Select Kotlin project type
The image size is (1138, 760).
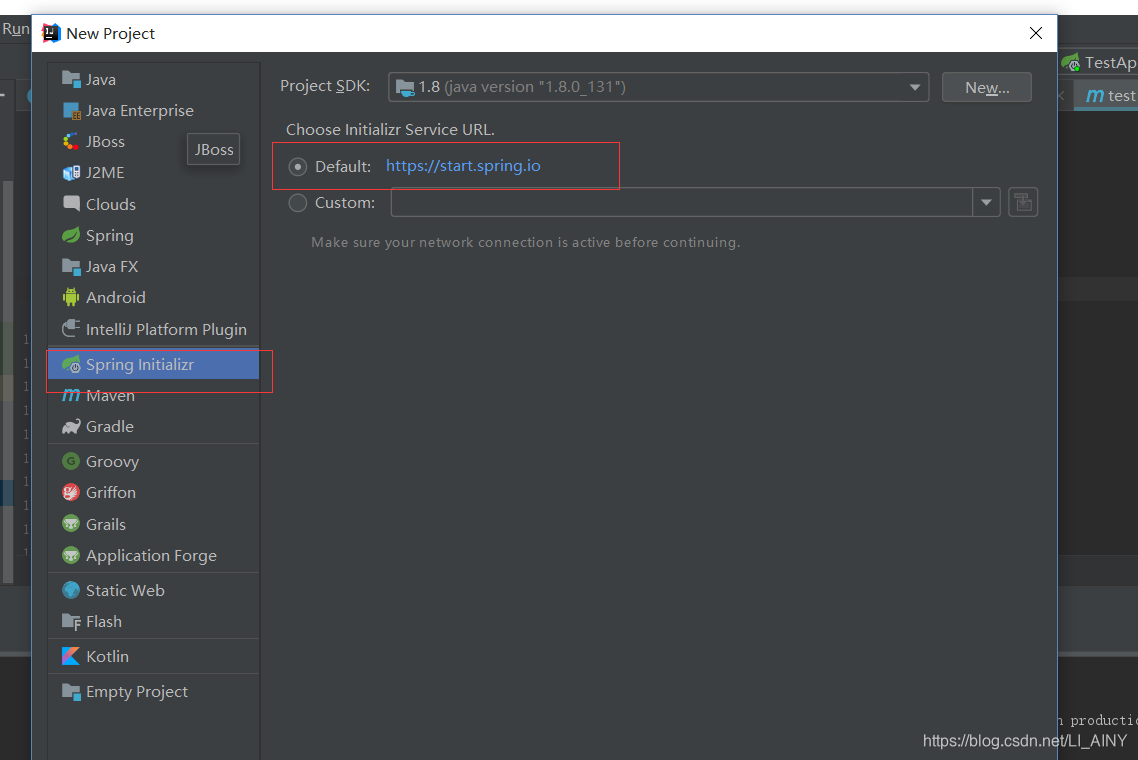pyautogui.click(x=153, y=656)
